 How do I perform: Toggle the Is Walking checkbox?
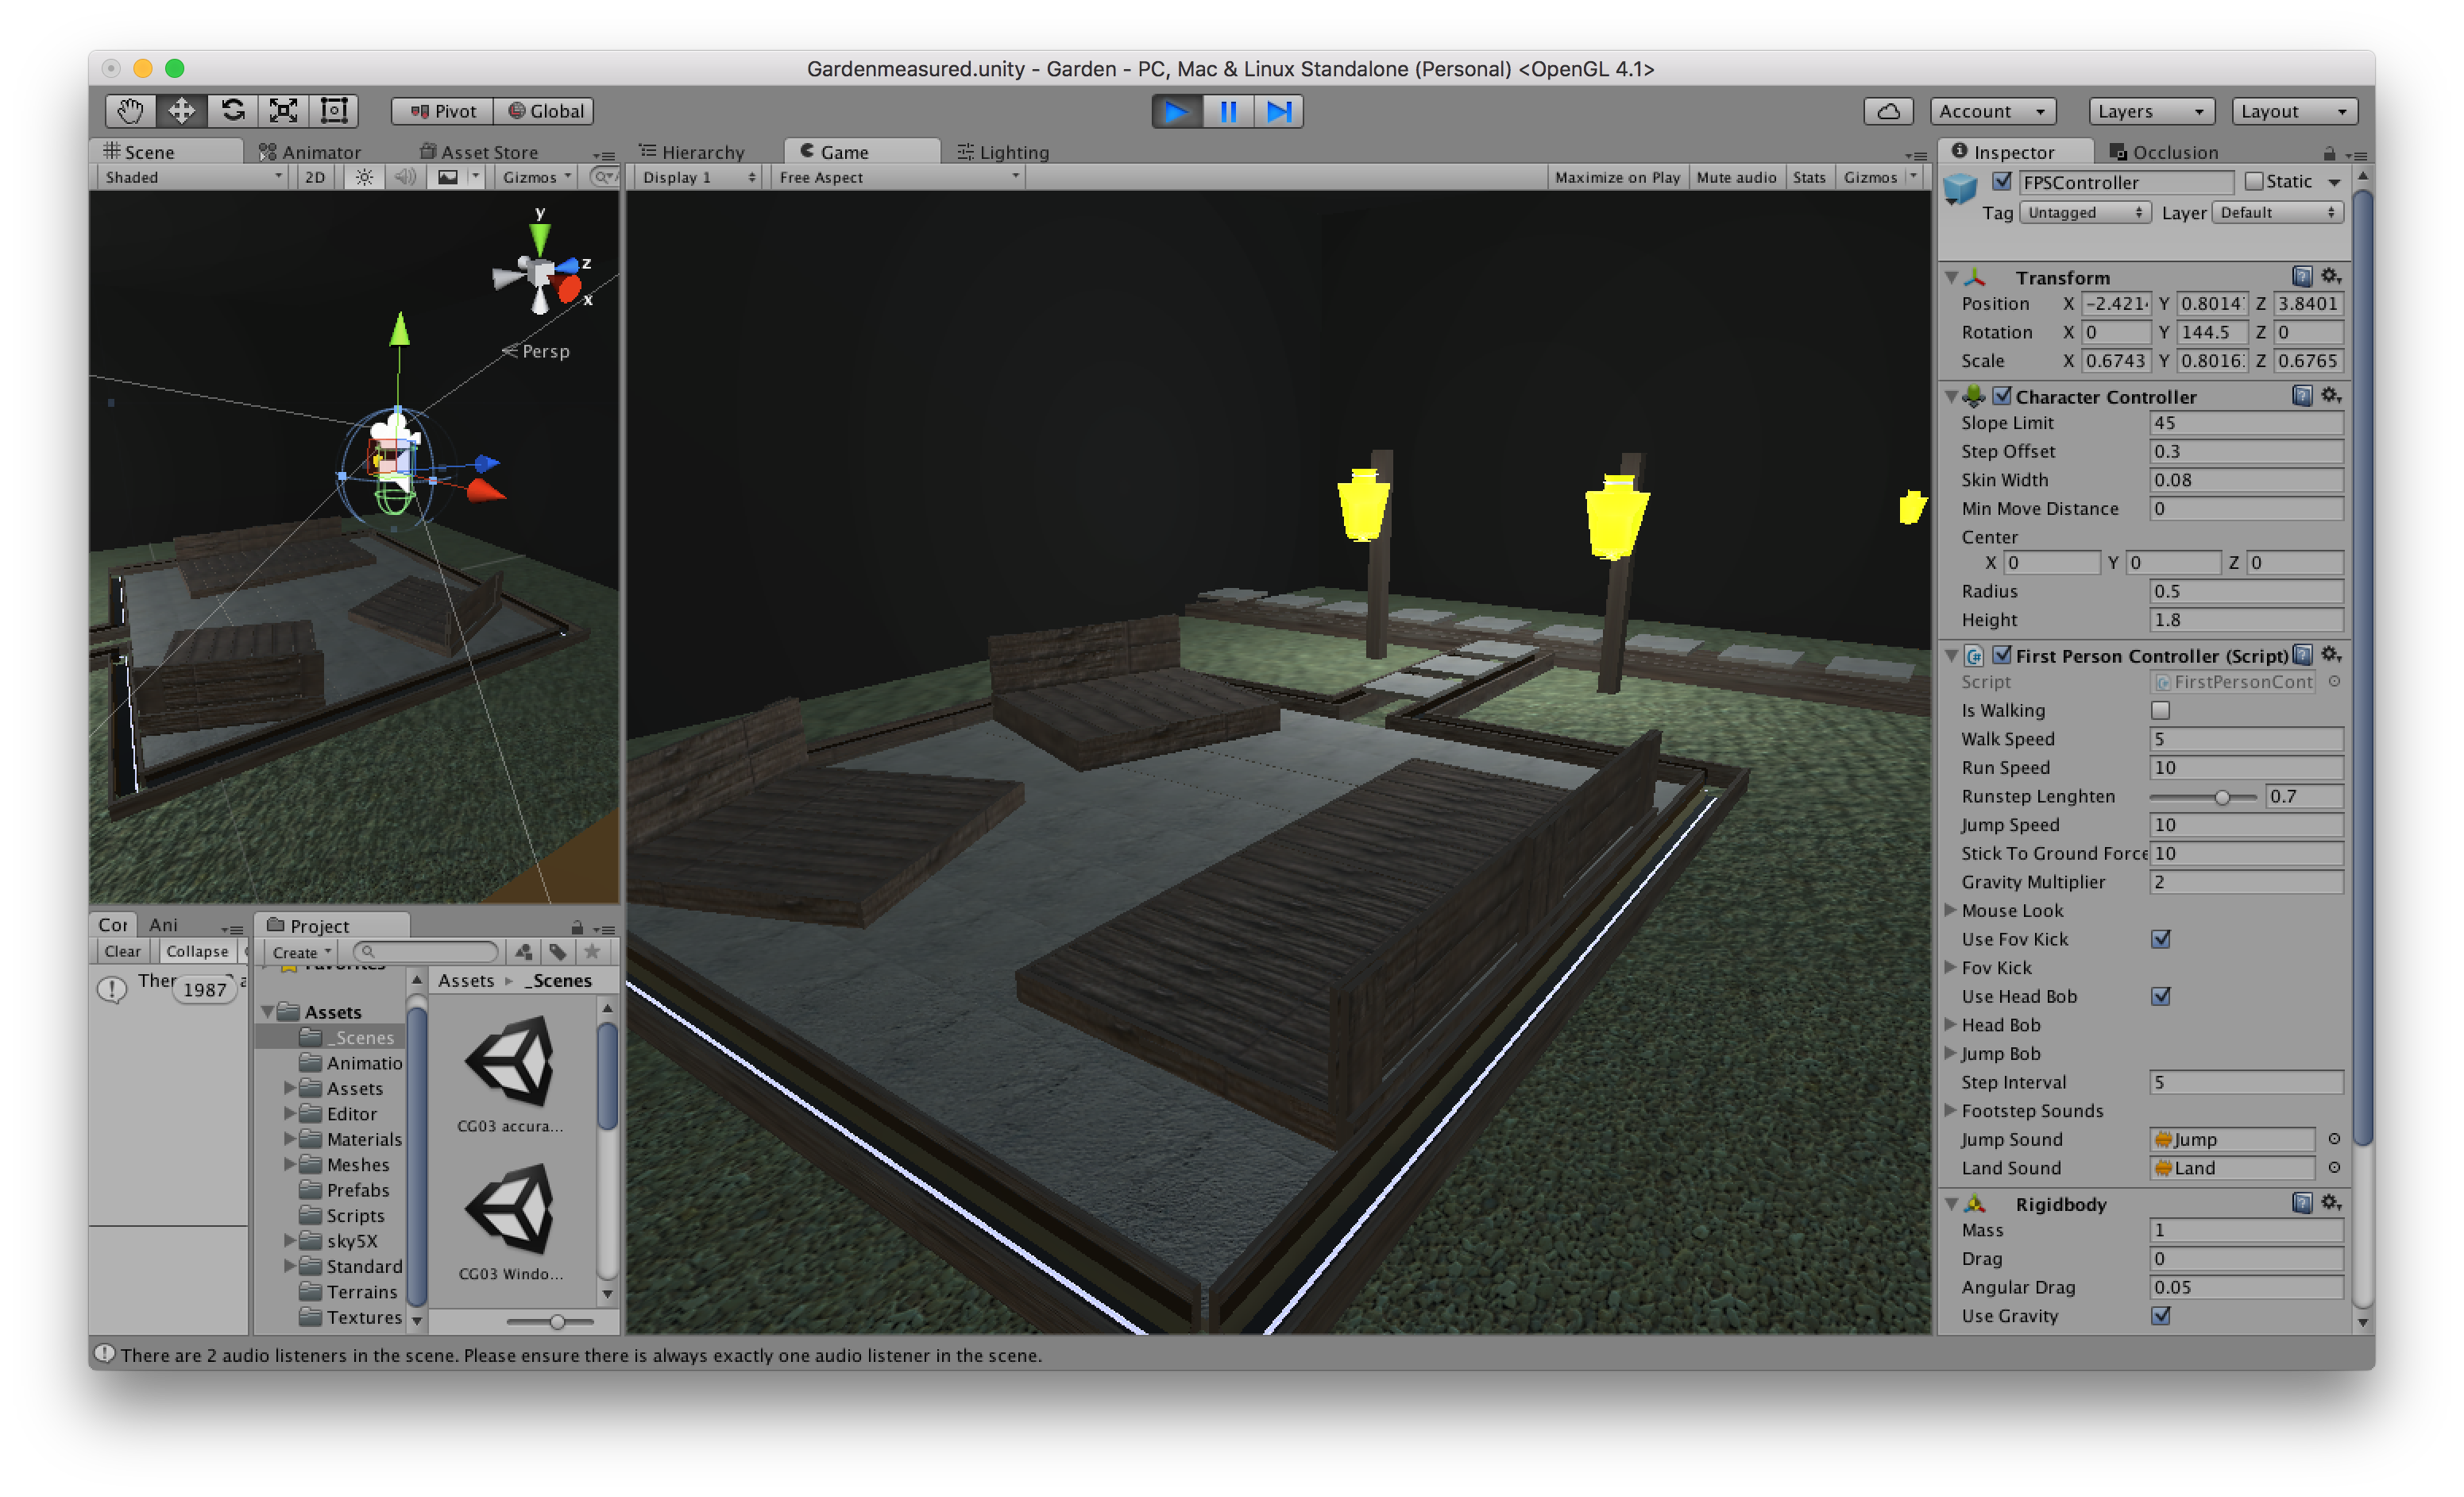[x=2160, y=710]
